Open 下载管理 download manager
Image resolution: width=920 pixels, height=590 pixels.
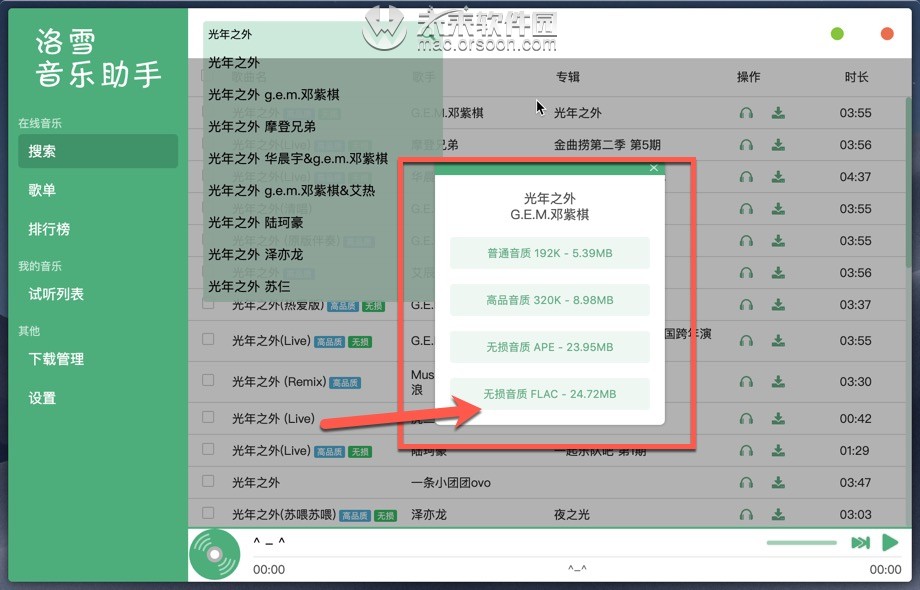point(98,359)
